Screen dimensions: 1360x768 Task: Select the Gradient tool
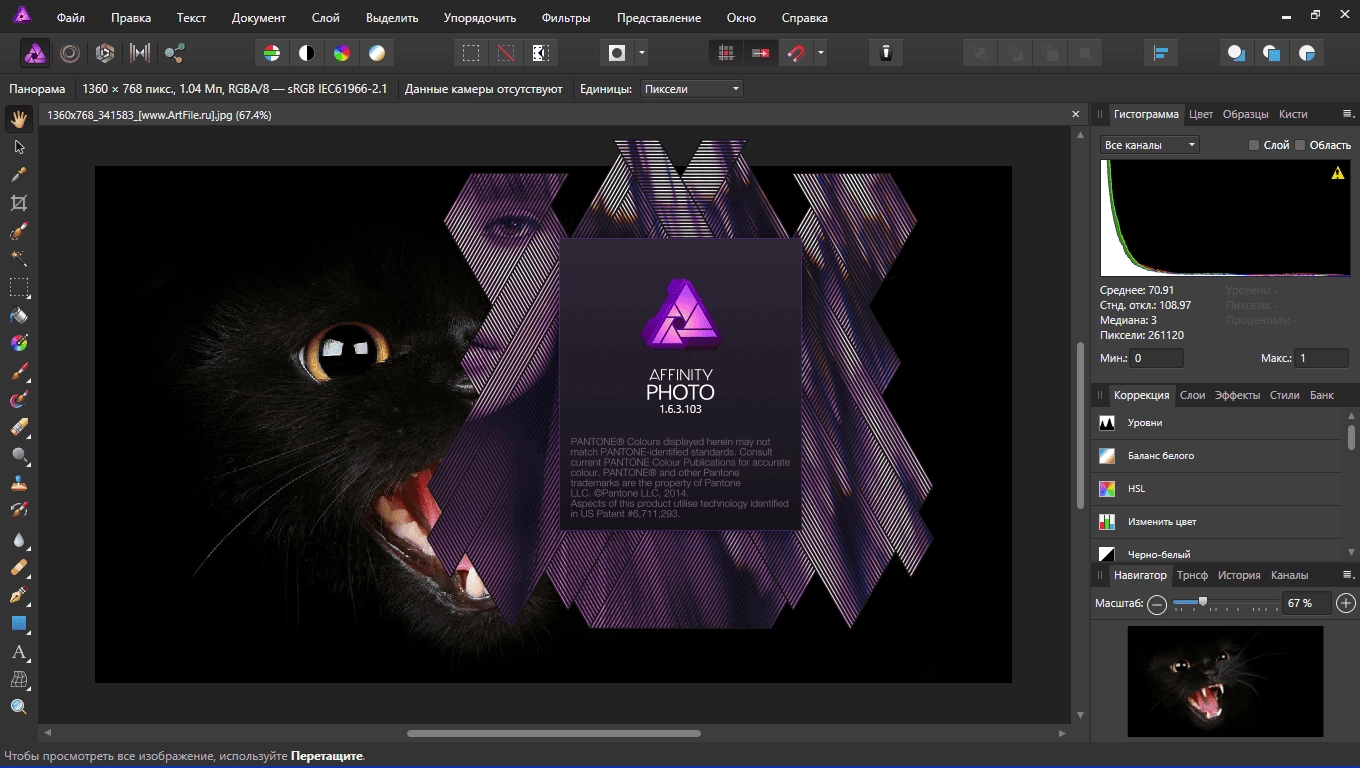point(19,343)
